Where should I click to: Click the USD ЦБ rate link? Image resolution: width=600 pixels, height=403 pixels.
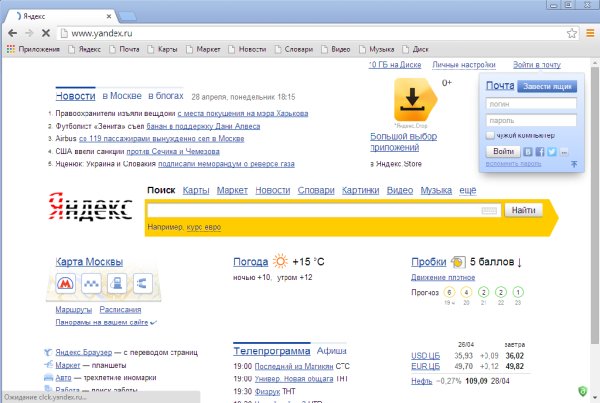tap(426, 356)
